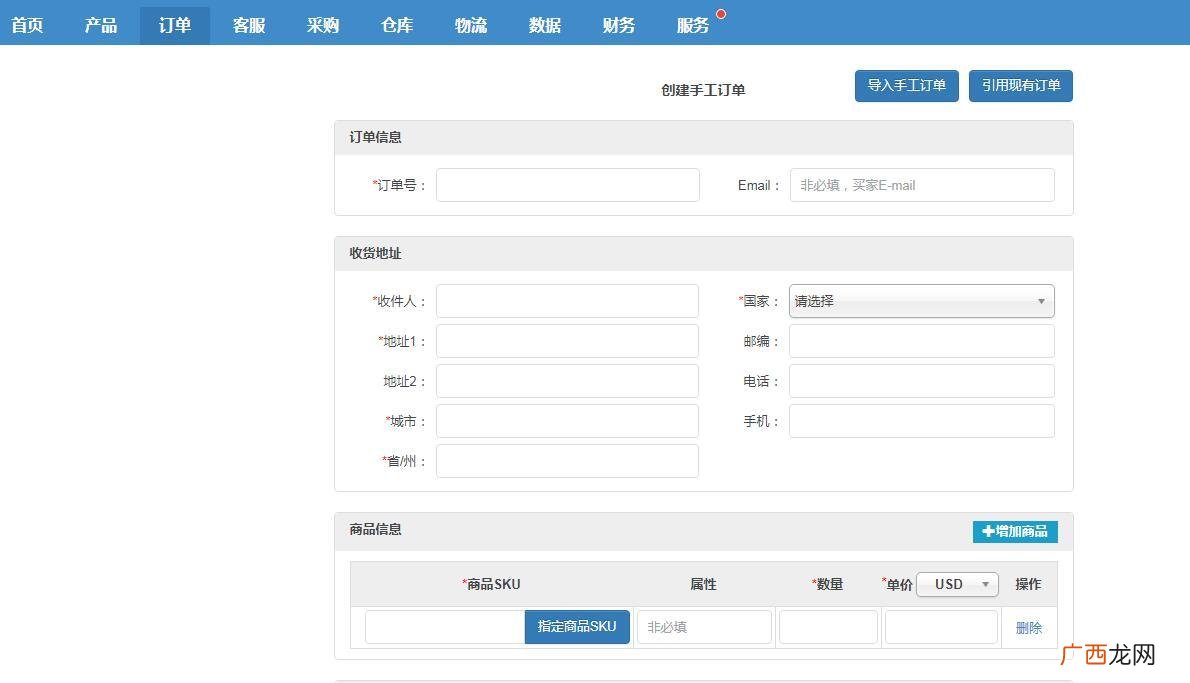Go to the 财务 section
Image resolution: width=1190 pixels, height=683 pixels.
pyautogui.click(x=619, y=25)
